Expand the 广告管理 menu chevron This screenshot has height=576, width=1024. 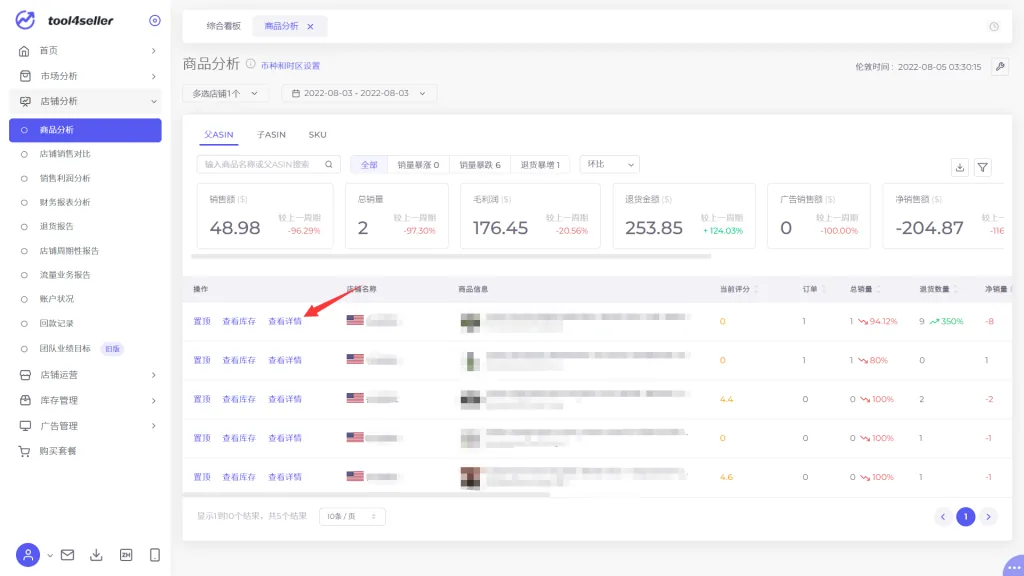[153, 426]
